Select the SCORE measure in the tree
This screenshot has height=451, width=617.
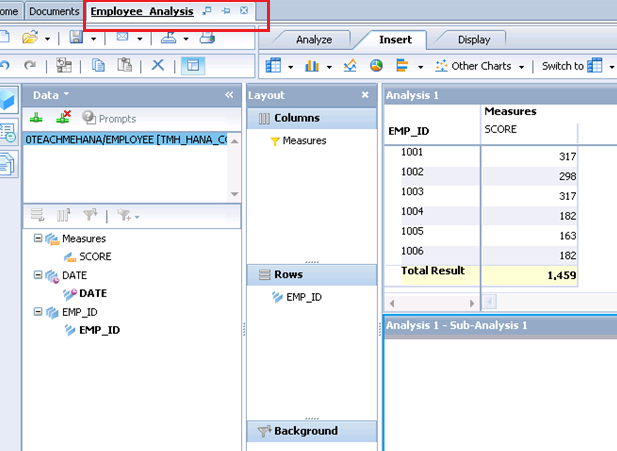coord(95,257)
